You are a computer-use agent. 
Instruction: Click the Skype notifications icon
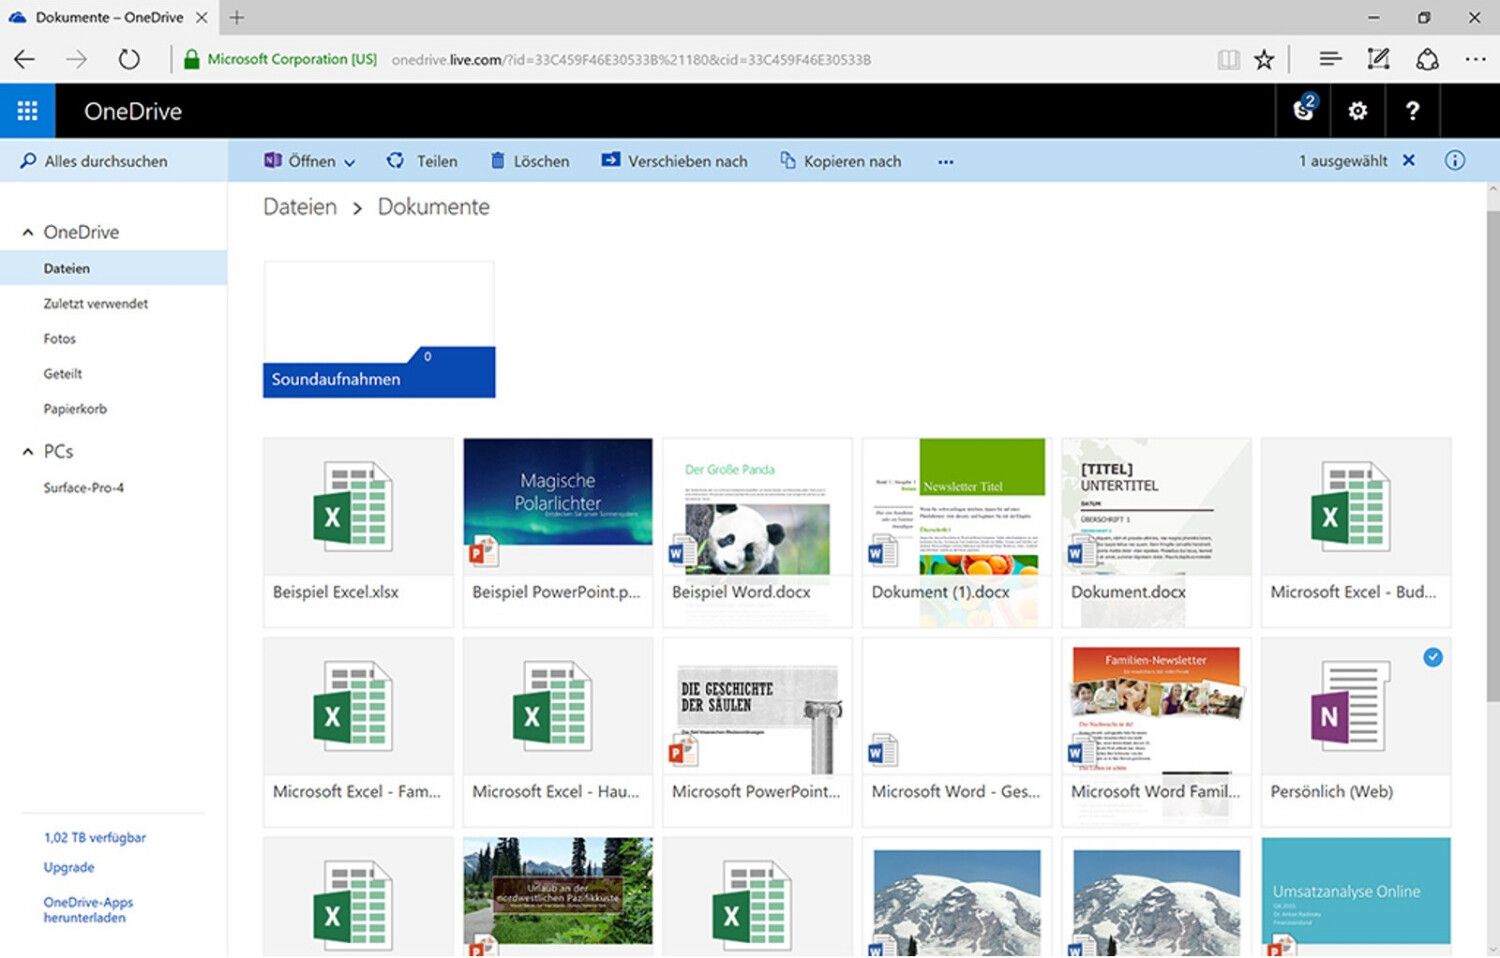click(1304, 111)
